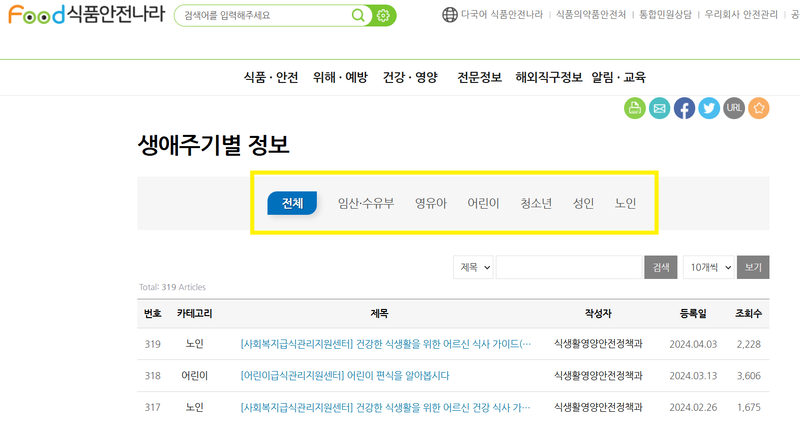Click the board search text field

tap(568, 267)
